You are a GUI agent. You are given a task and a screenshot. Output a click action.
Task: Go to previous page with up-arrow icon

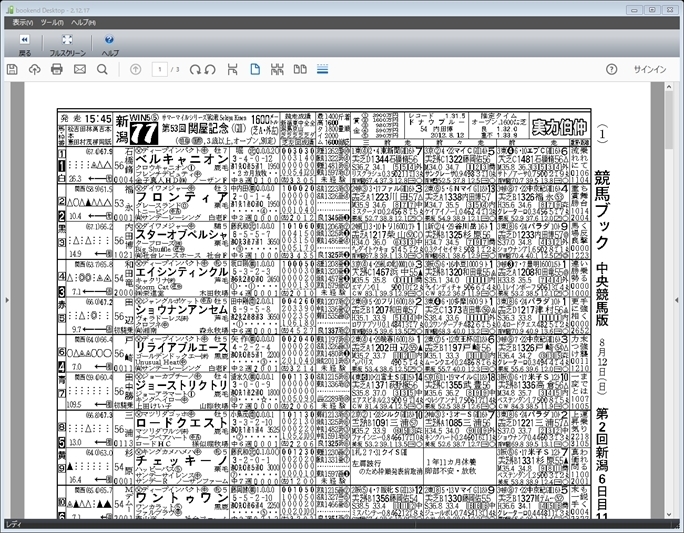pyautogui.click(x=136, y=69)
